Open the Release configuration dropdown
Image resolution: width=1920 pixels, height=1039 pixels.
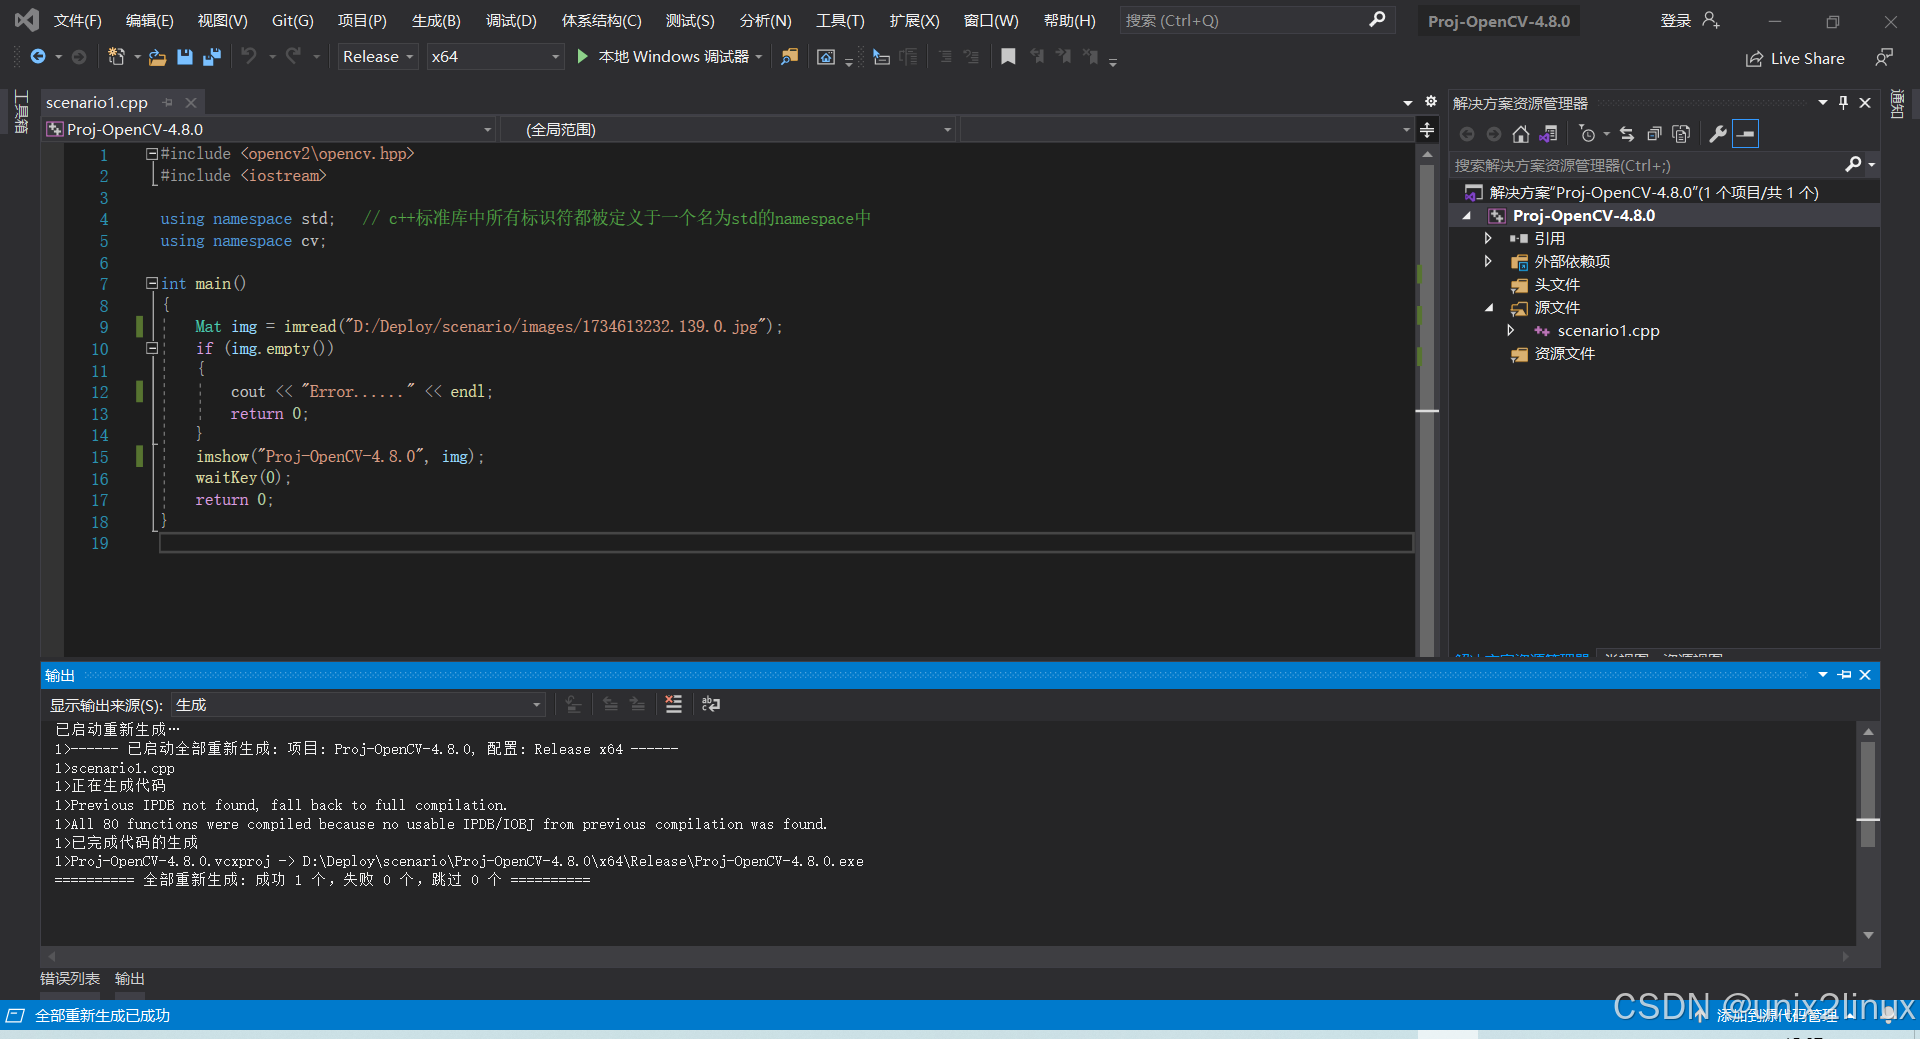pyautogui.click(x=378, y=57)
